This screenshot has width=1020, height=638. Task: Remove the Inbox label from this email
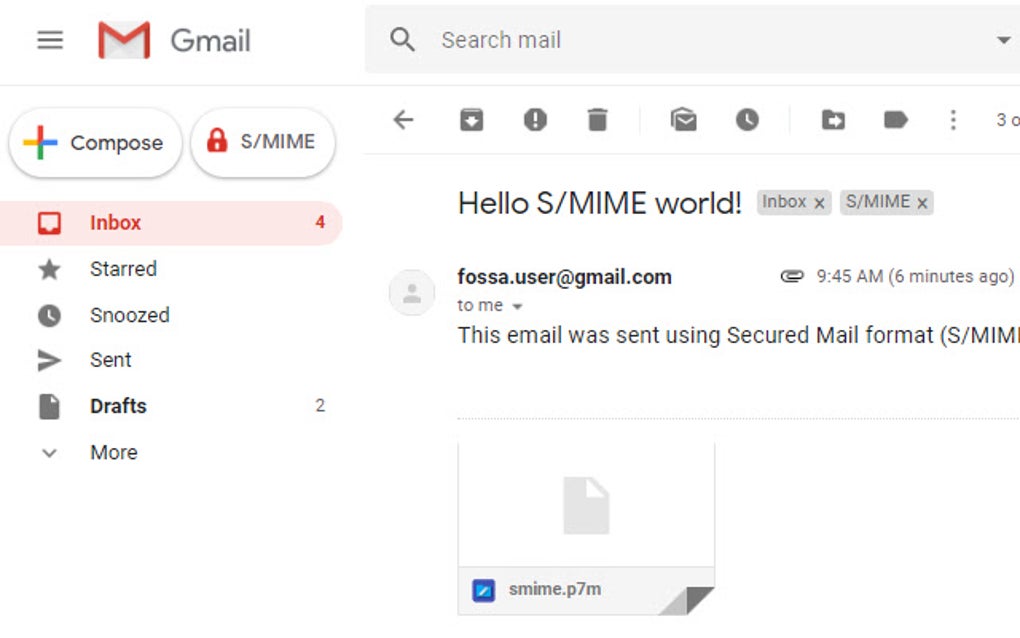coord(820,203)
